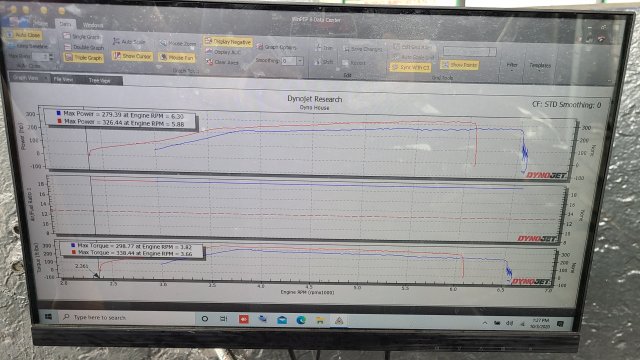Screen dimensions: 640x360
Task: Open the Tree View tab
Action: pyautogui.click(x=99, y=81)
